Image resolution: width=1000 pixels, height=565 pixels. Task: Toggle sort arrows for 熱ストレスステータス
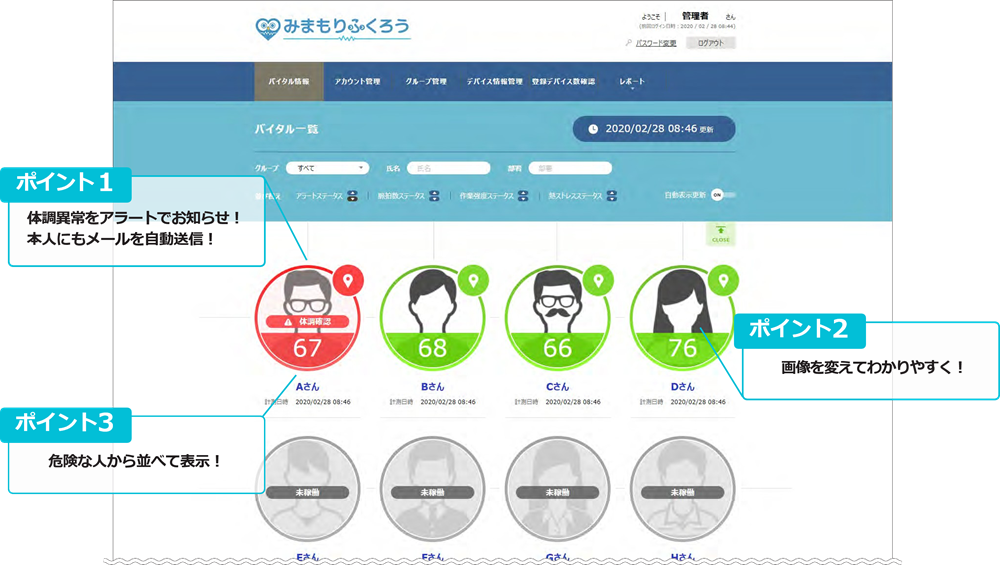612,196
